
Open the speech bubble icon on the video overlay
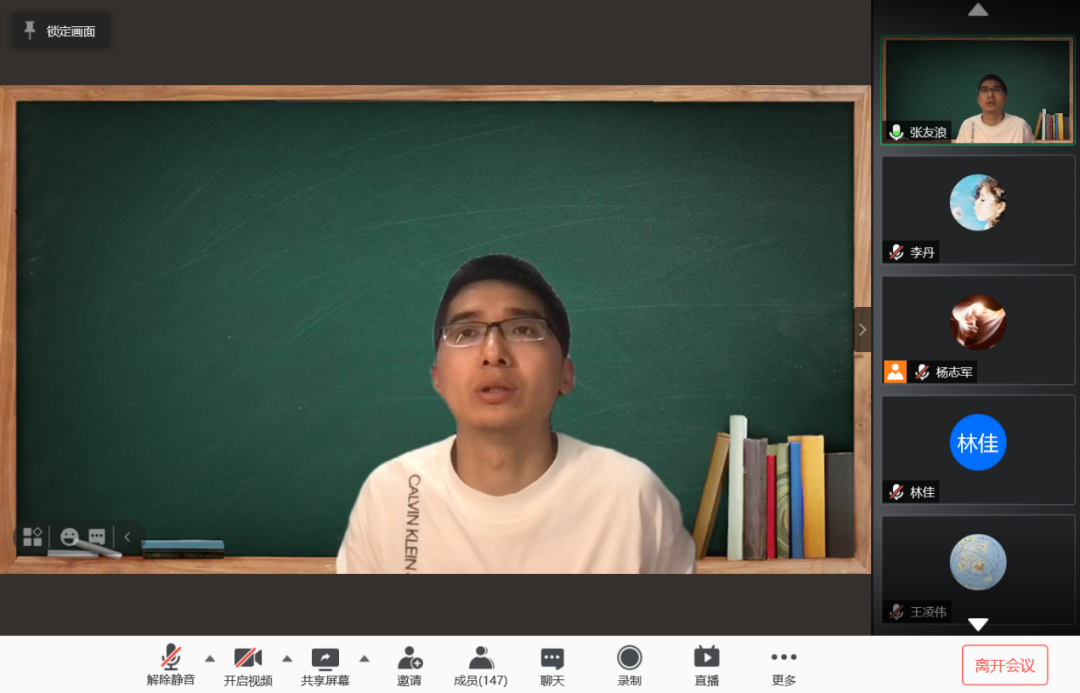coord(97,537)
